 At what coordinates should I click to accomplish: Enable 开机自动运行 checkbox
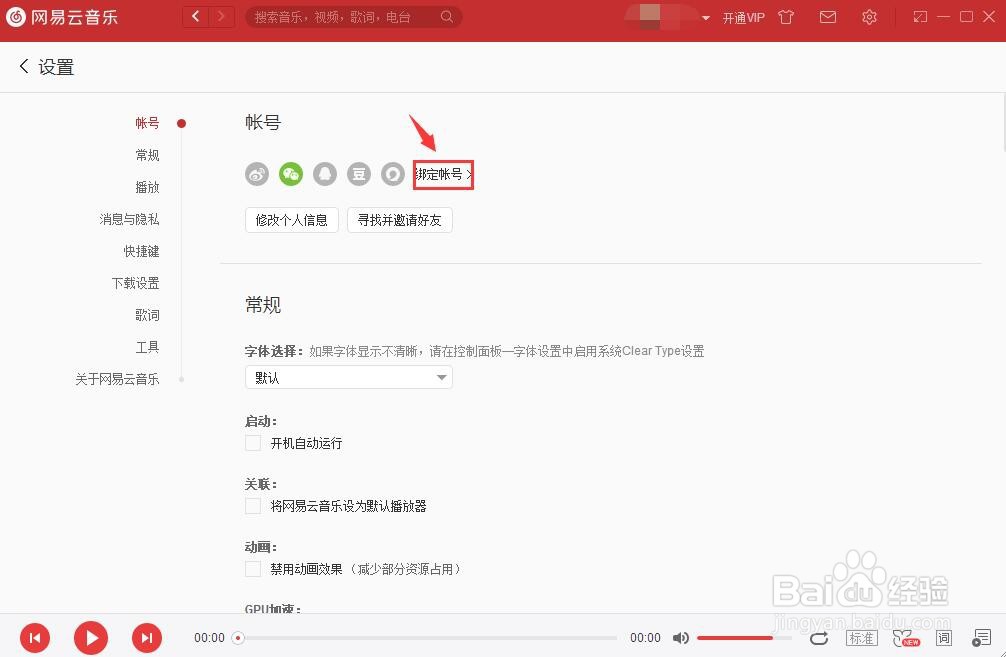point(253,443)
